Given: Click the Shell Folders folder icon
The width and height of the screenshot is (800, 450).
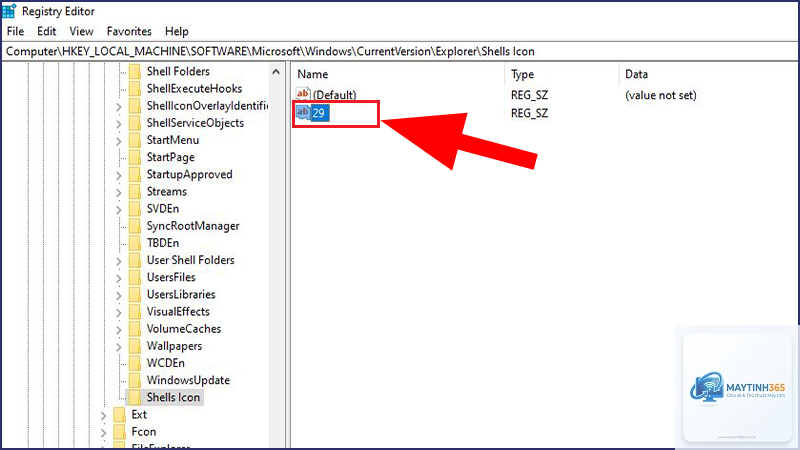Looking at the screenshot, I should (x=135, y=71).
